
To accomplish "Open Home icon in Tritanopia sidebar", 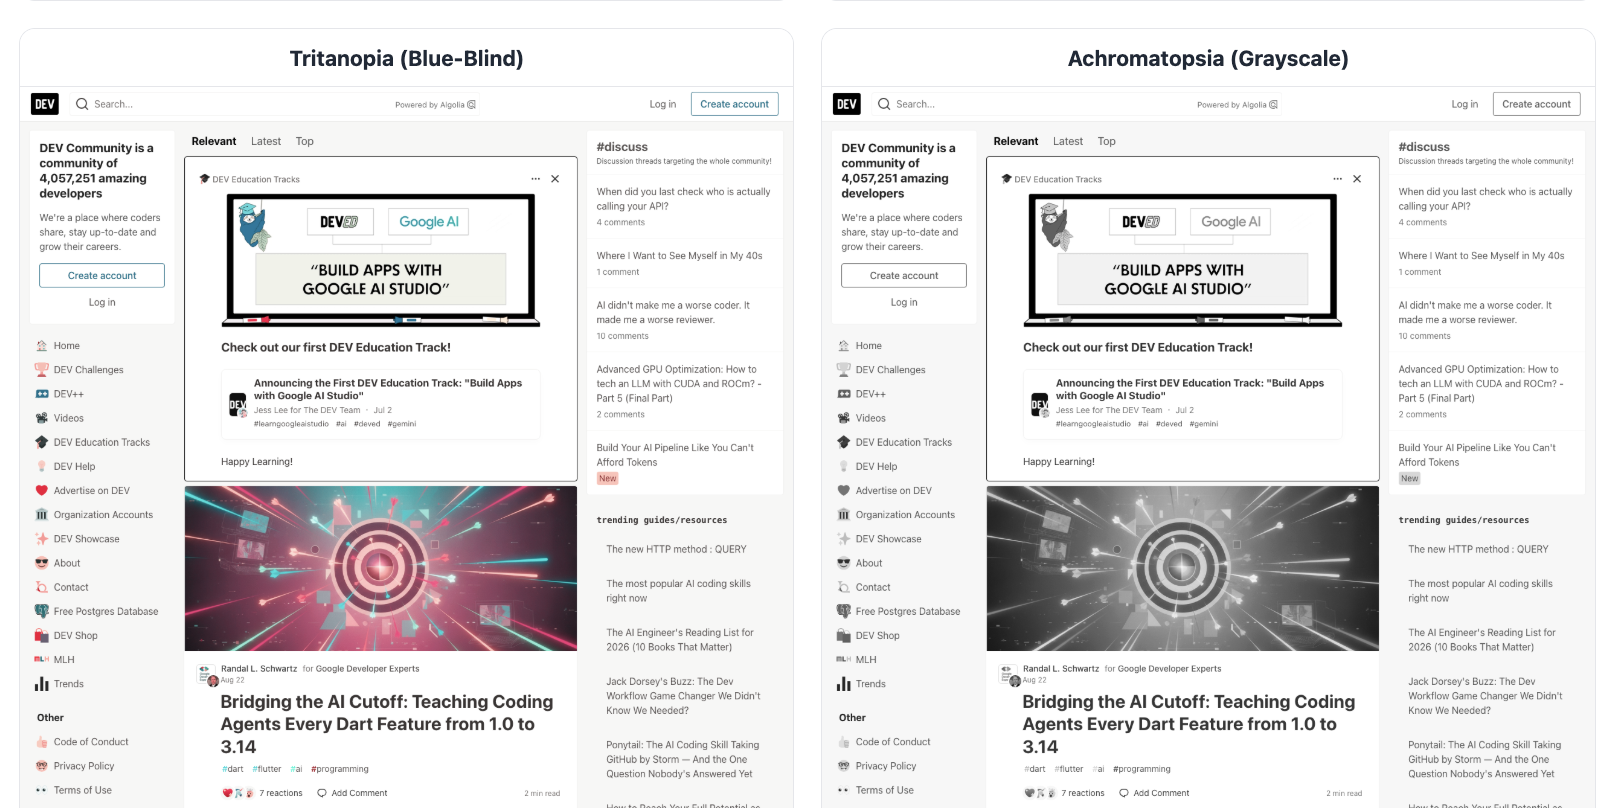I will [x=42, y=346].
